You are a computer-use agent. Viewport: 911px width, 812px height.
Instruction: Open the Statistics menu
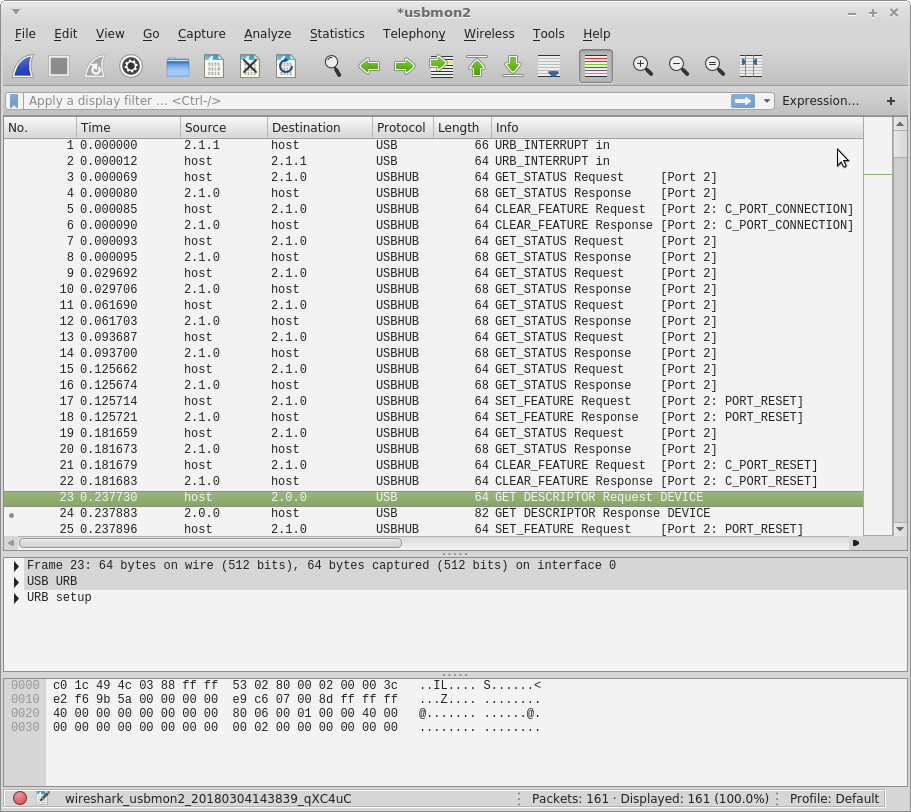coord(337,34)
